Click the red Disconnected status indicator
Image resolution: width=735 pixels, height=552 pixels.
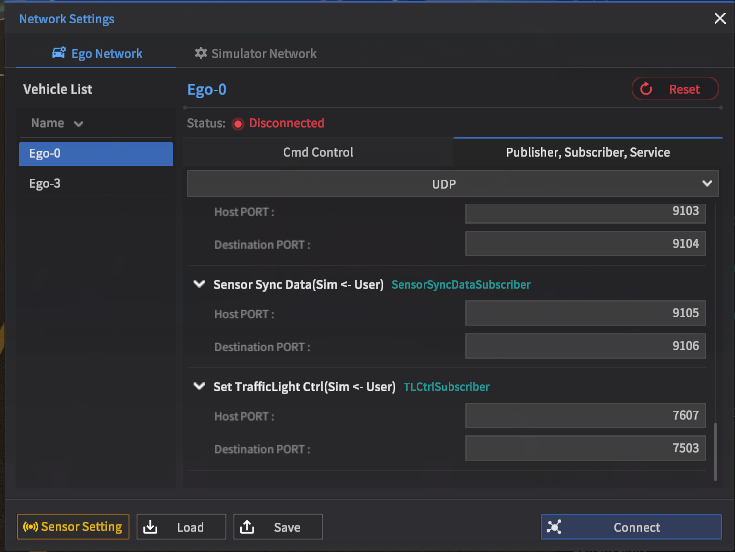tap(238, 124)
